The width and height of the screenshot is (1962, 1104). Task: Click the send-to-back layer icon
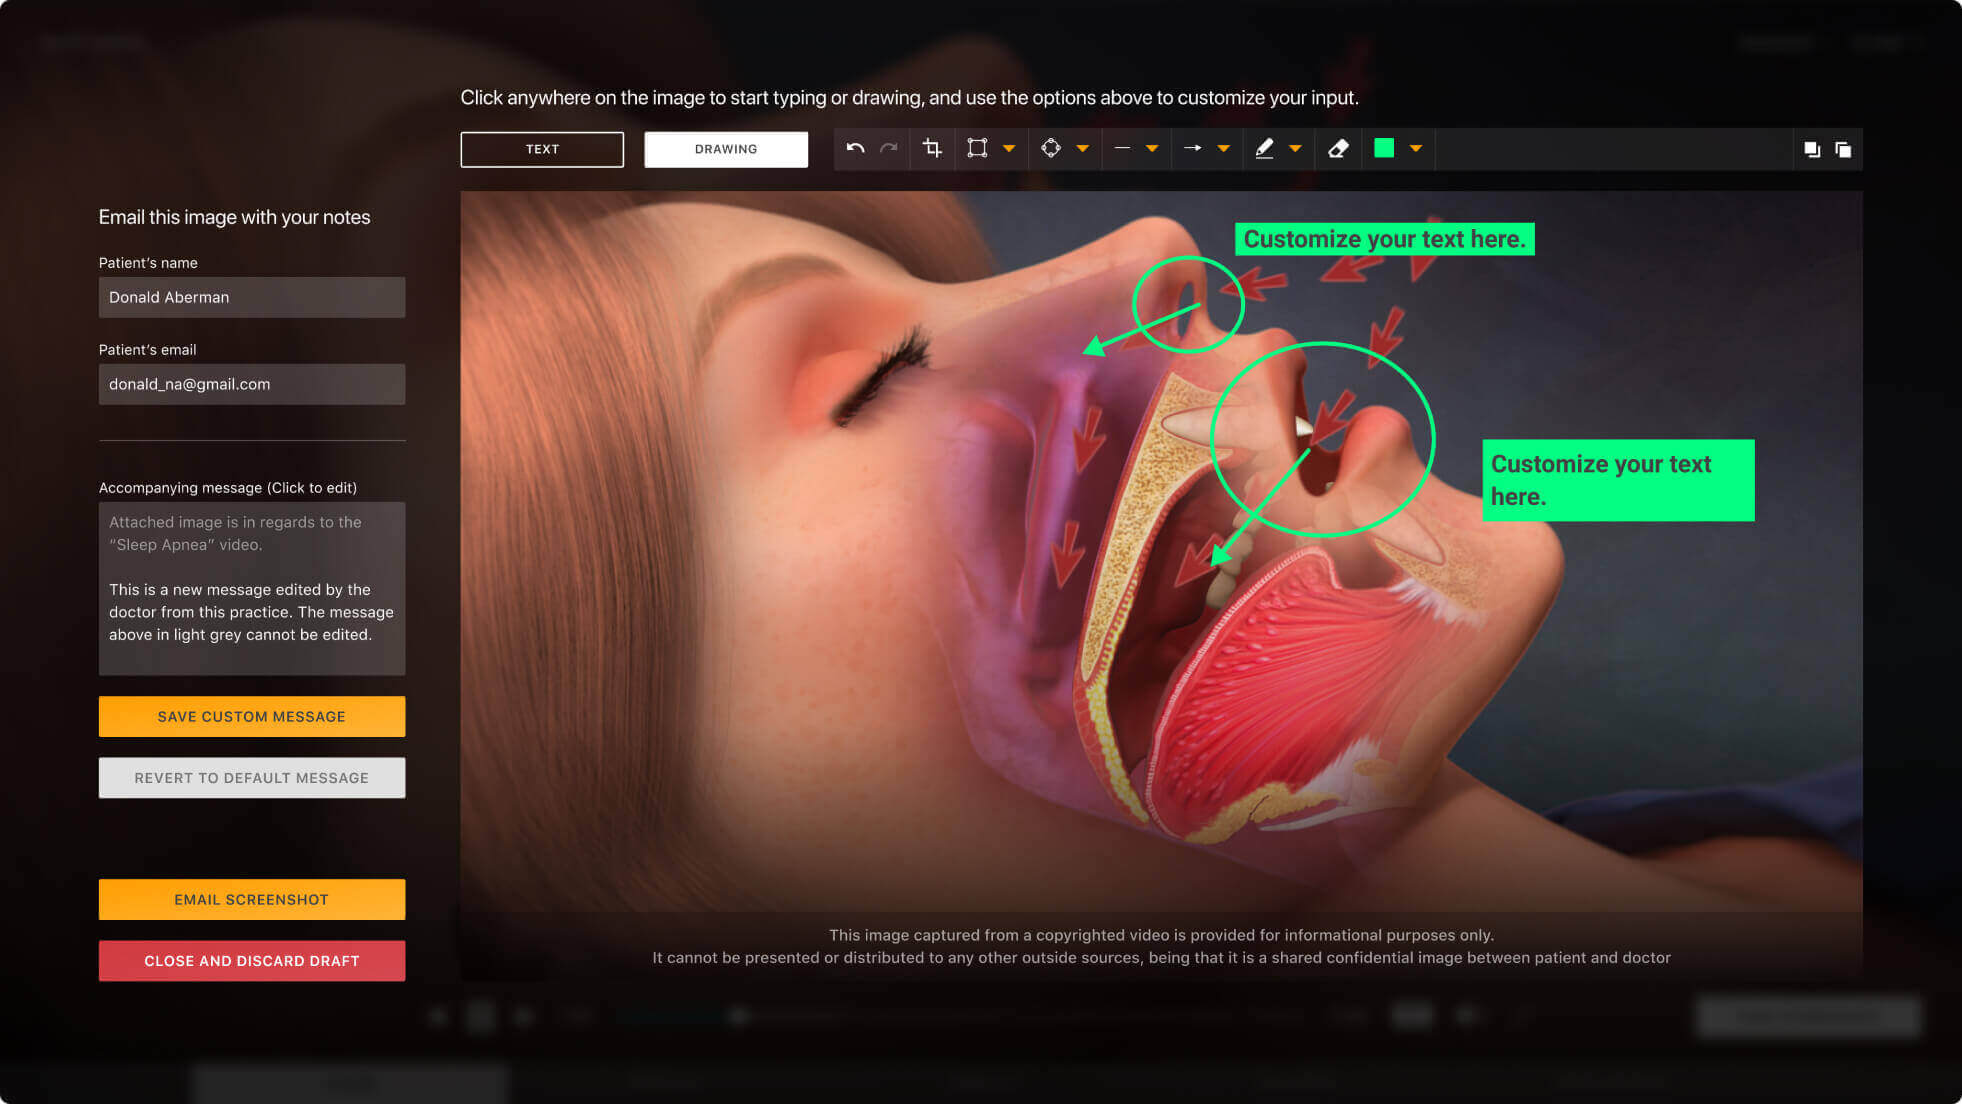(x=1843, y=150)
